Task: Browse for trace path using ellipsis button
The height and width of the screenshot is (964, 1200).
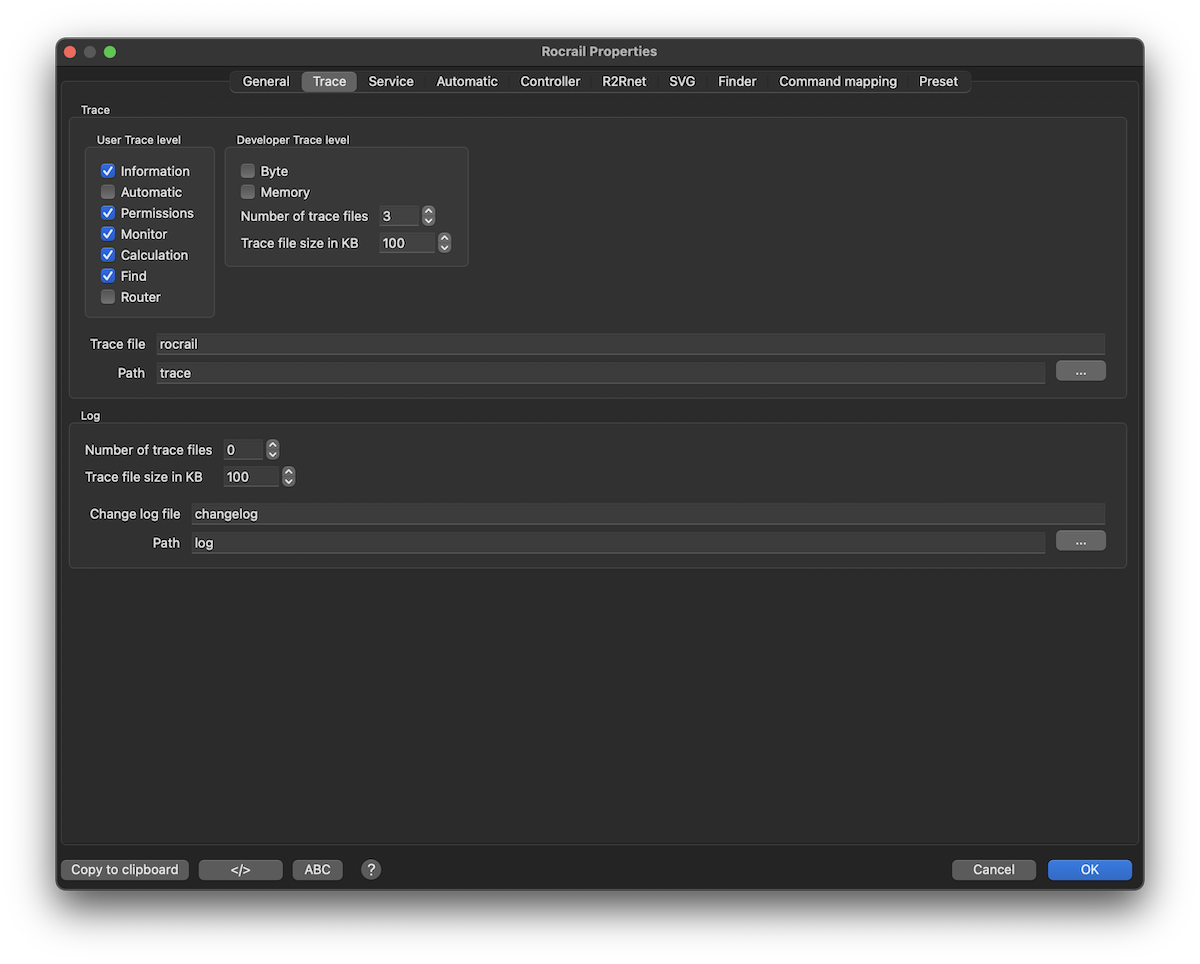Action: coord(1080,371)
